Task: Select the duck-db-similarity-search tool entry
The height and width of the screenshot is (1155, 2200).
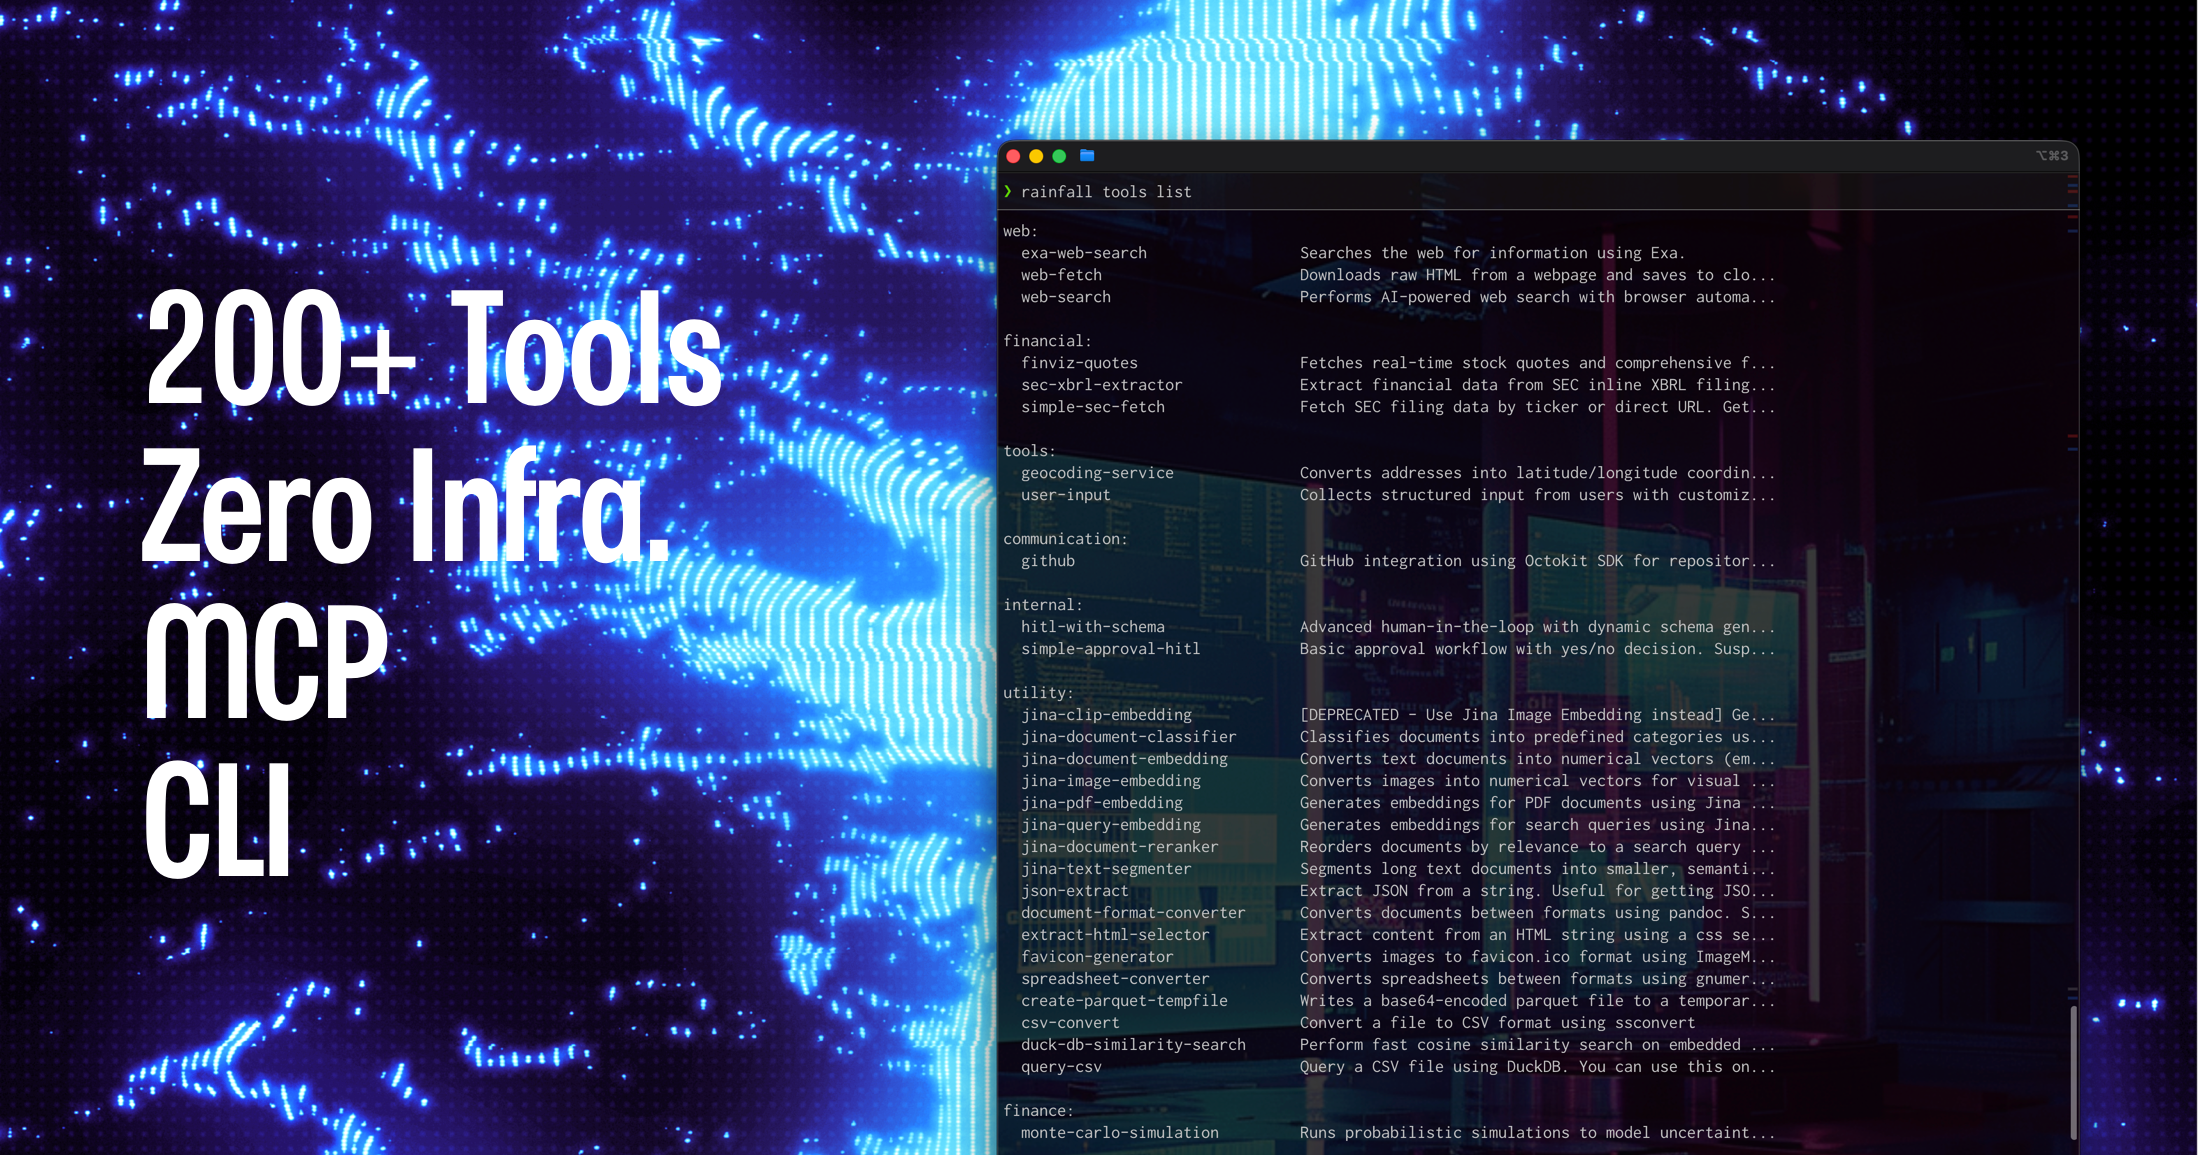Action: 1134,1044
